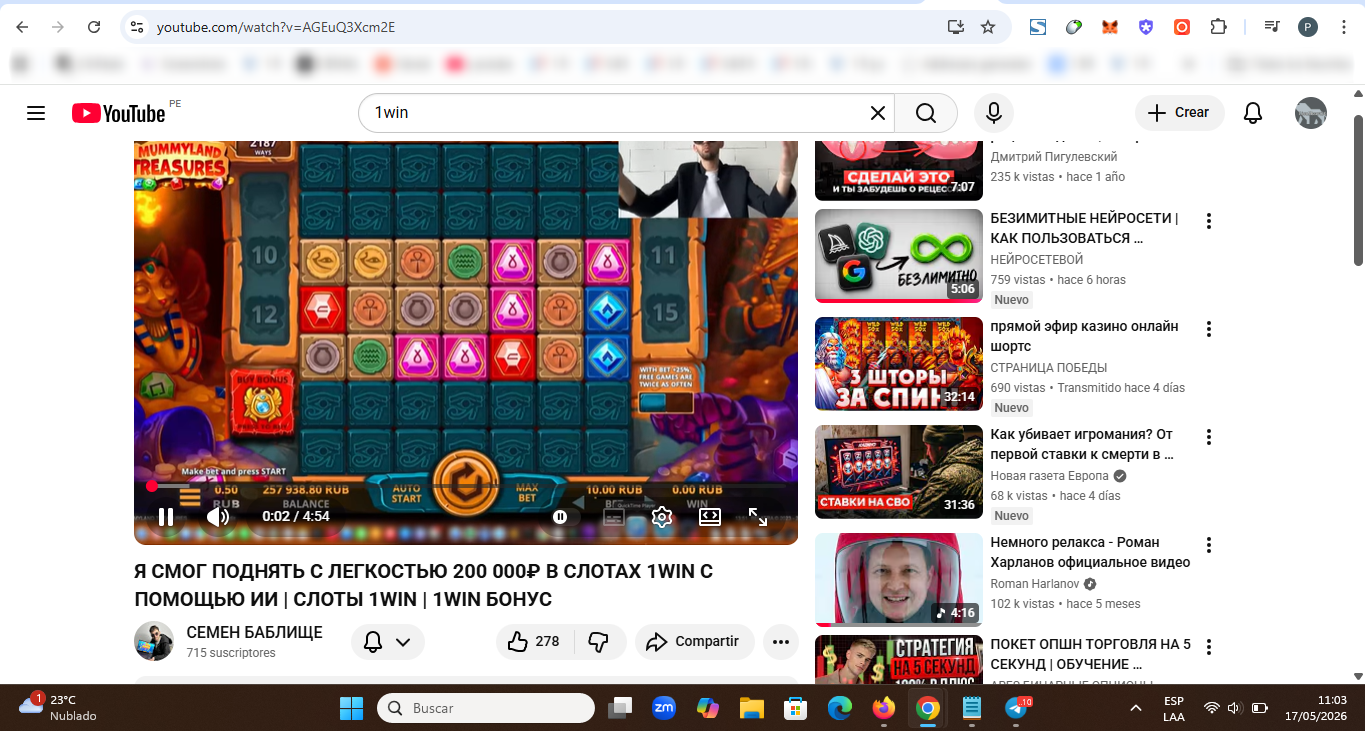
Task: Click the URL in the address bar
Action: point(276,27)
